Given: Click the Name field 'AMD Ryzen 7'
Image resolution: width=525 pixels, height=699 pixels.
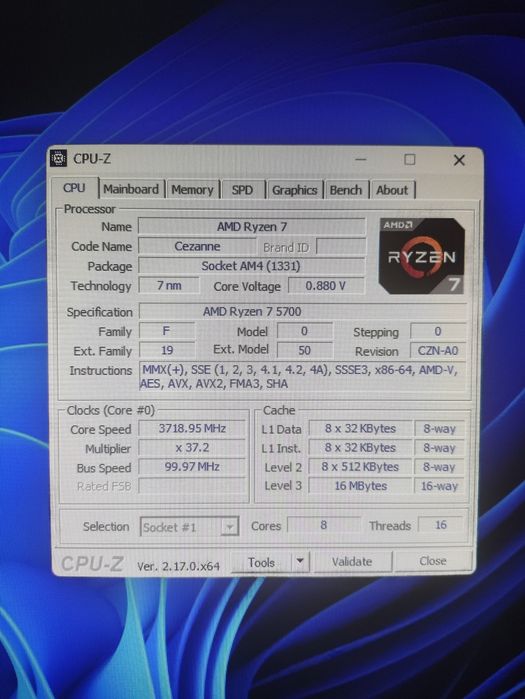Looking at the screenshot, I should tap(252, 226).
